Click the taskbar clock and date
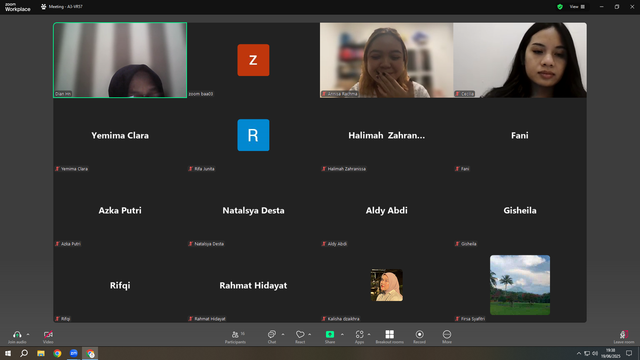The height and width of the screenshot is (360, 640). click(x=611, y=353)
